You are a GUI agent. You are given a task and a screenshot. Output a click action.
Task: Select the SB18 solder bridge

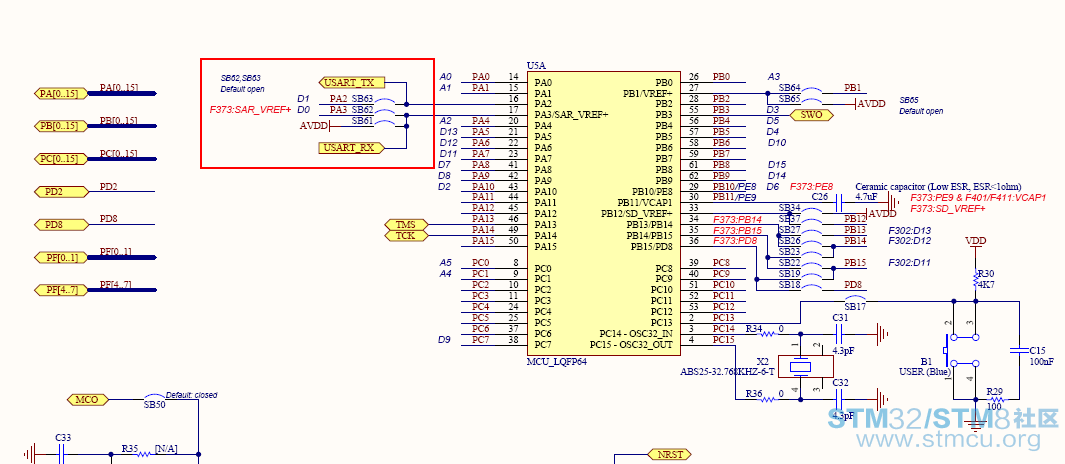(812, 287)
